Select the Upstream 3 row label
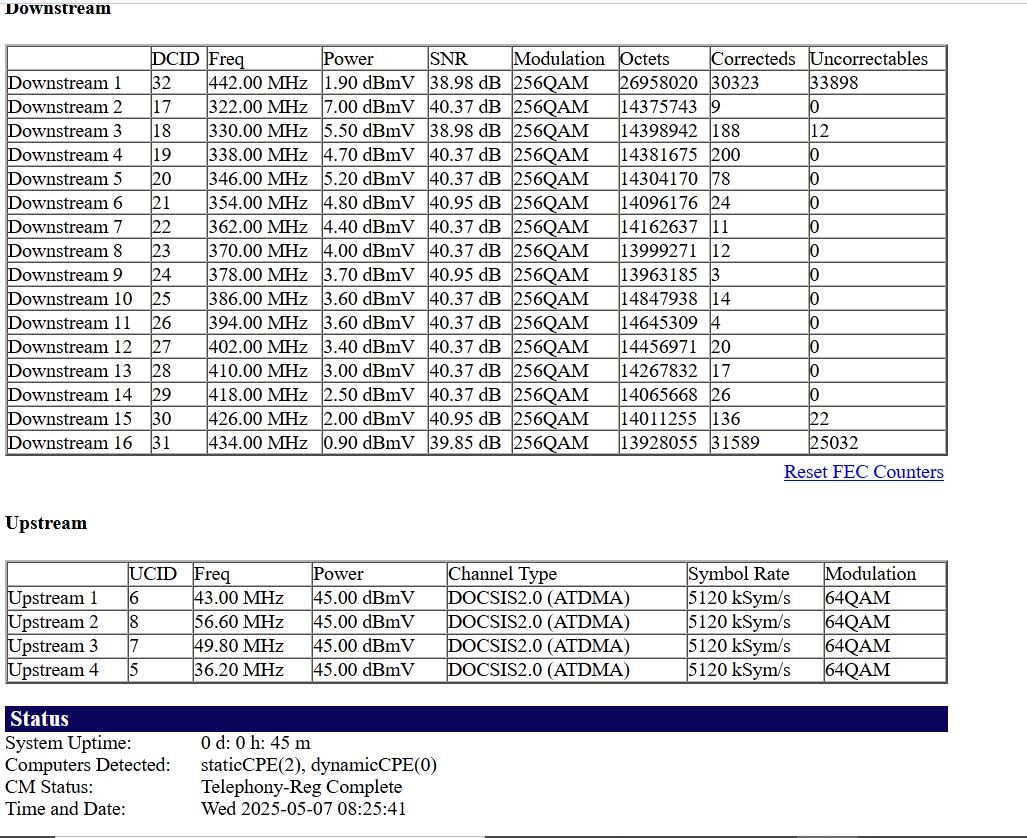 [x=52, y=646]
